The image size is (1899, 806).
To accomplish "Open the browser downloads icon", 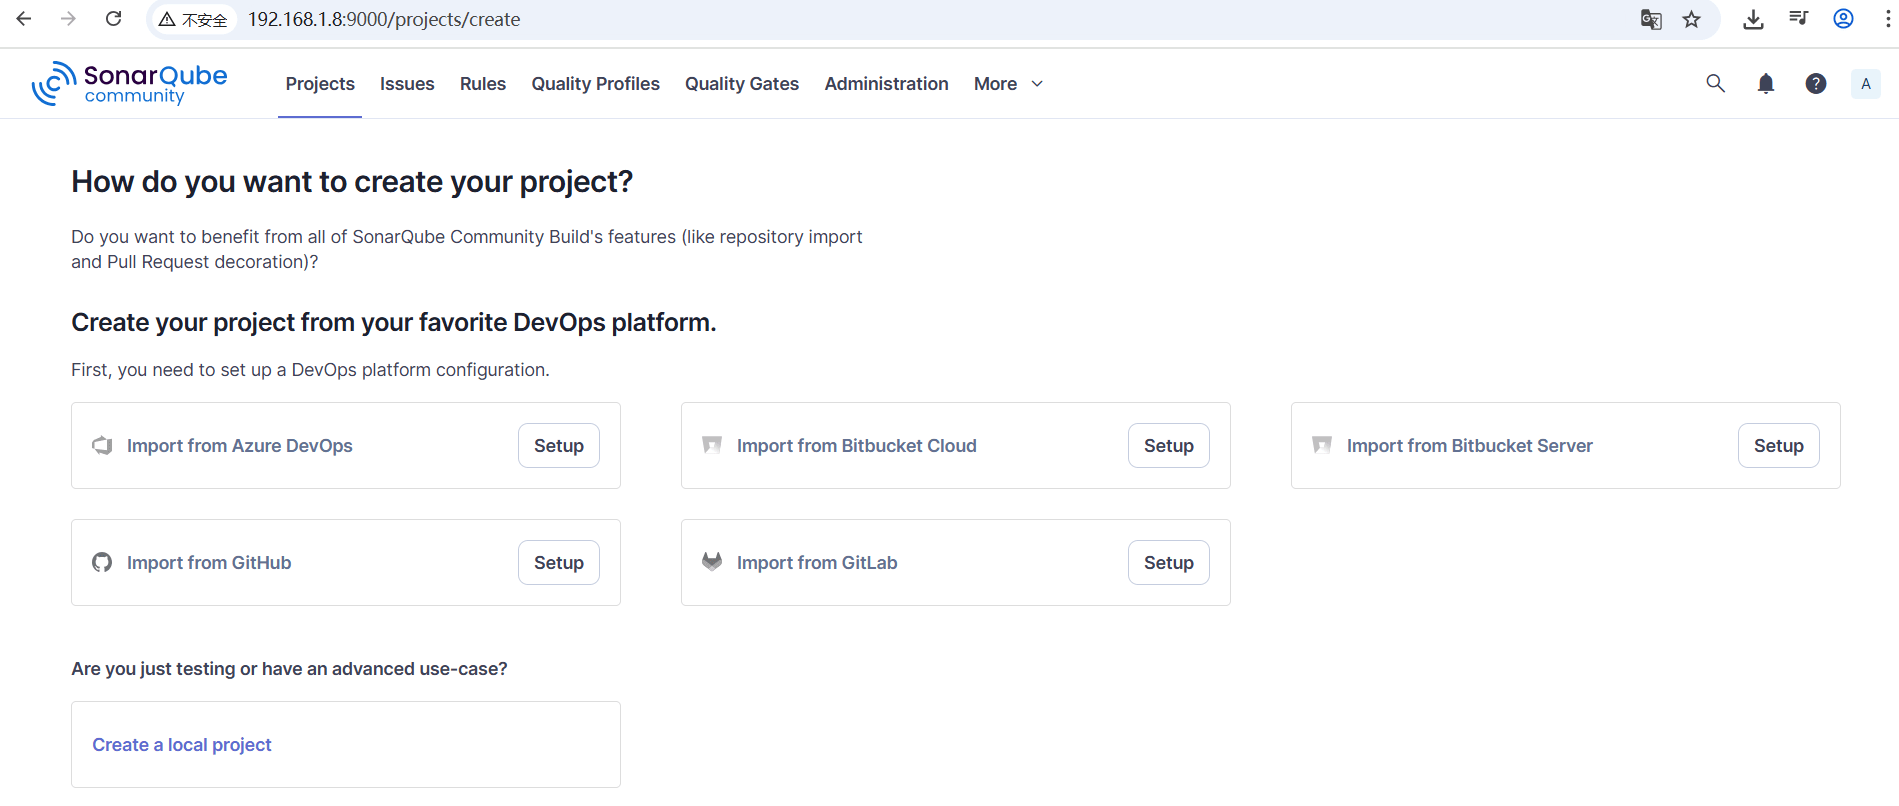I will [1753, 20].
